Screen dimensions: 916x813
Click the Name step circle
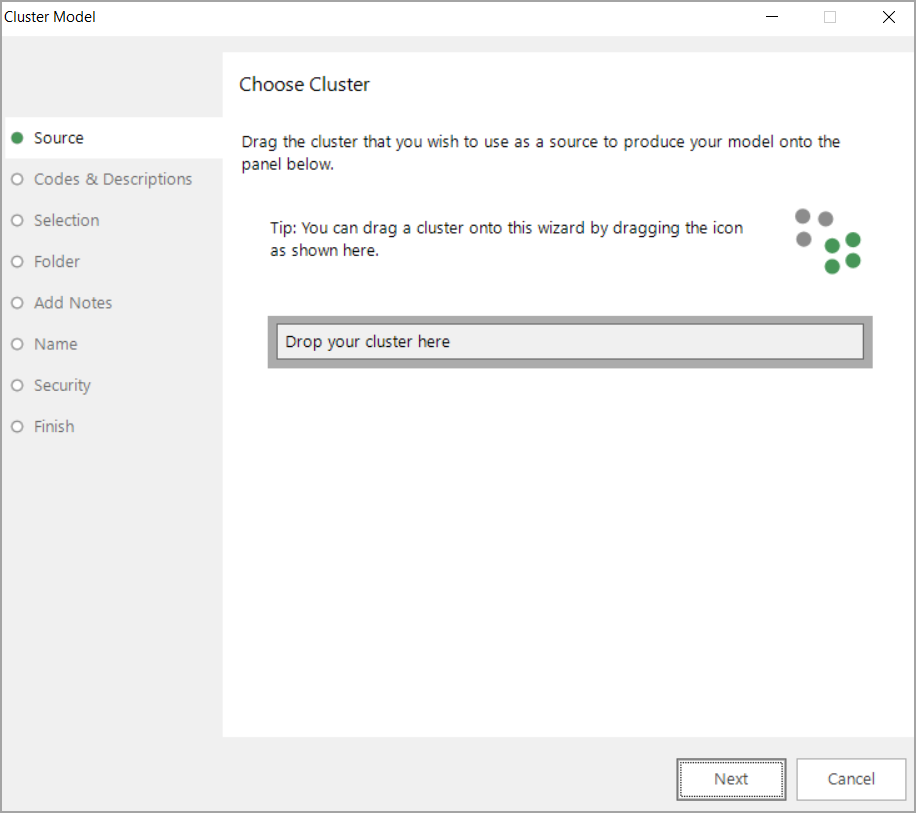pos(18,344)
